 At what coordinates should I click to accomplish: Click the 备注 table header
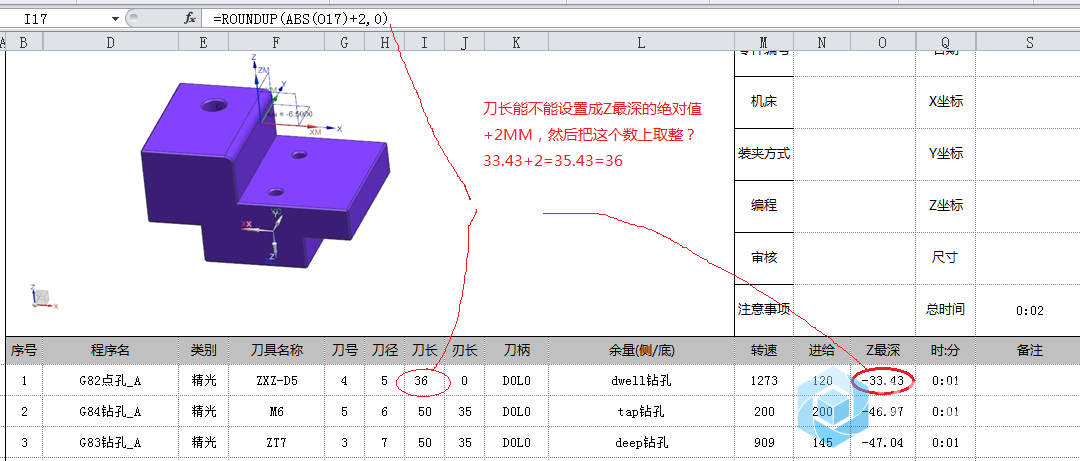1030,351
